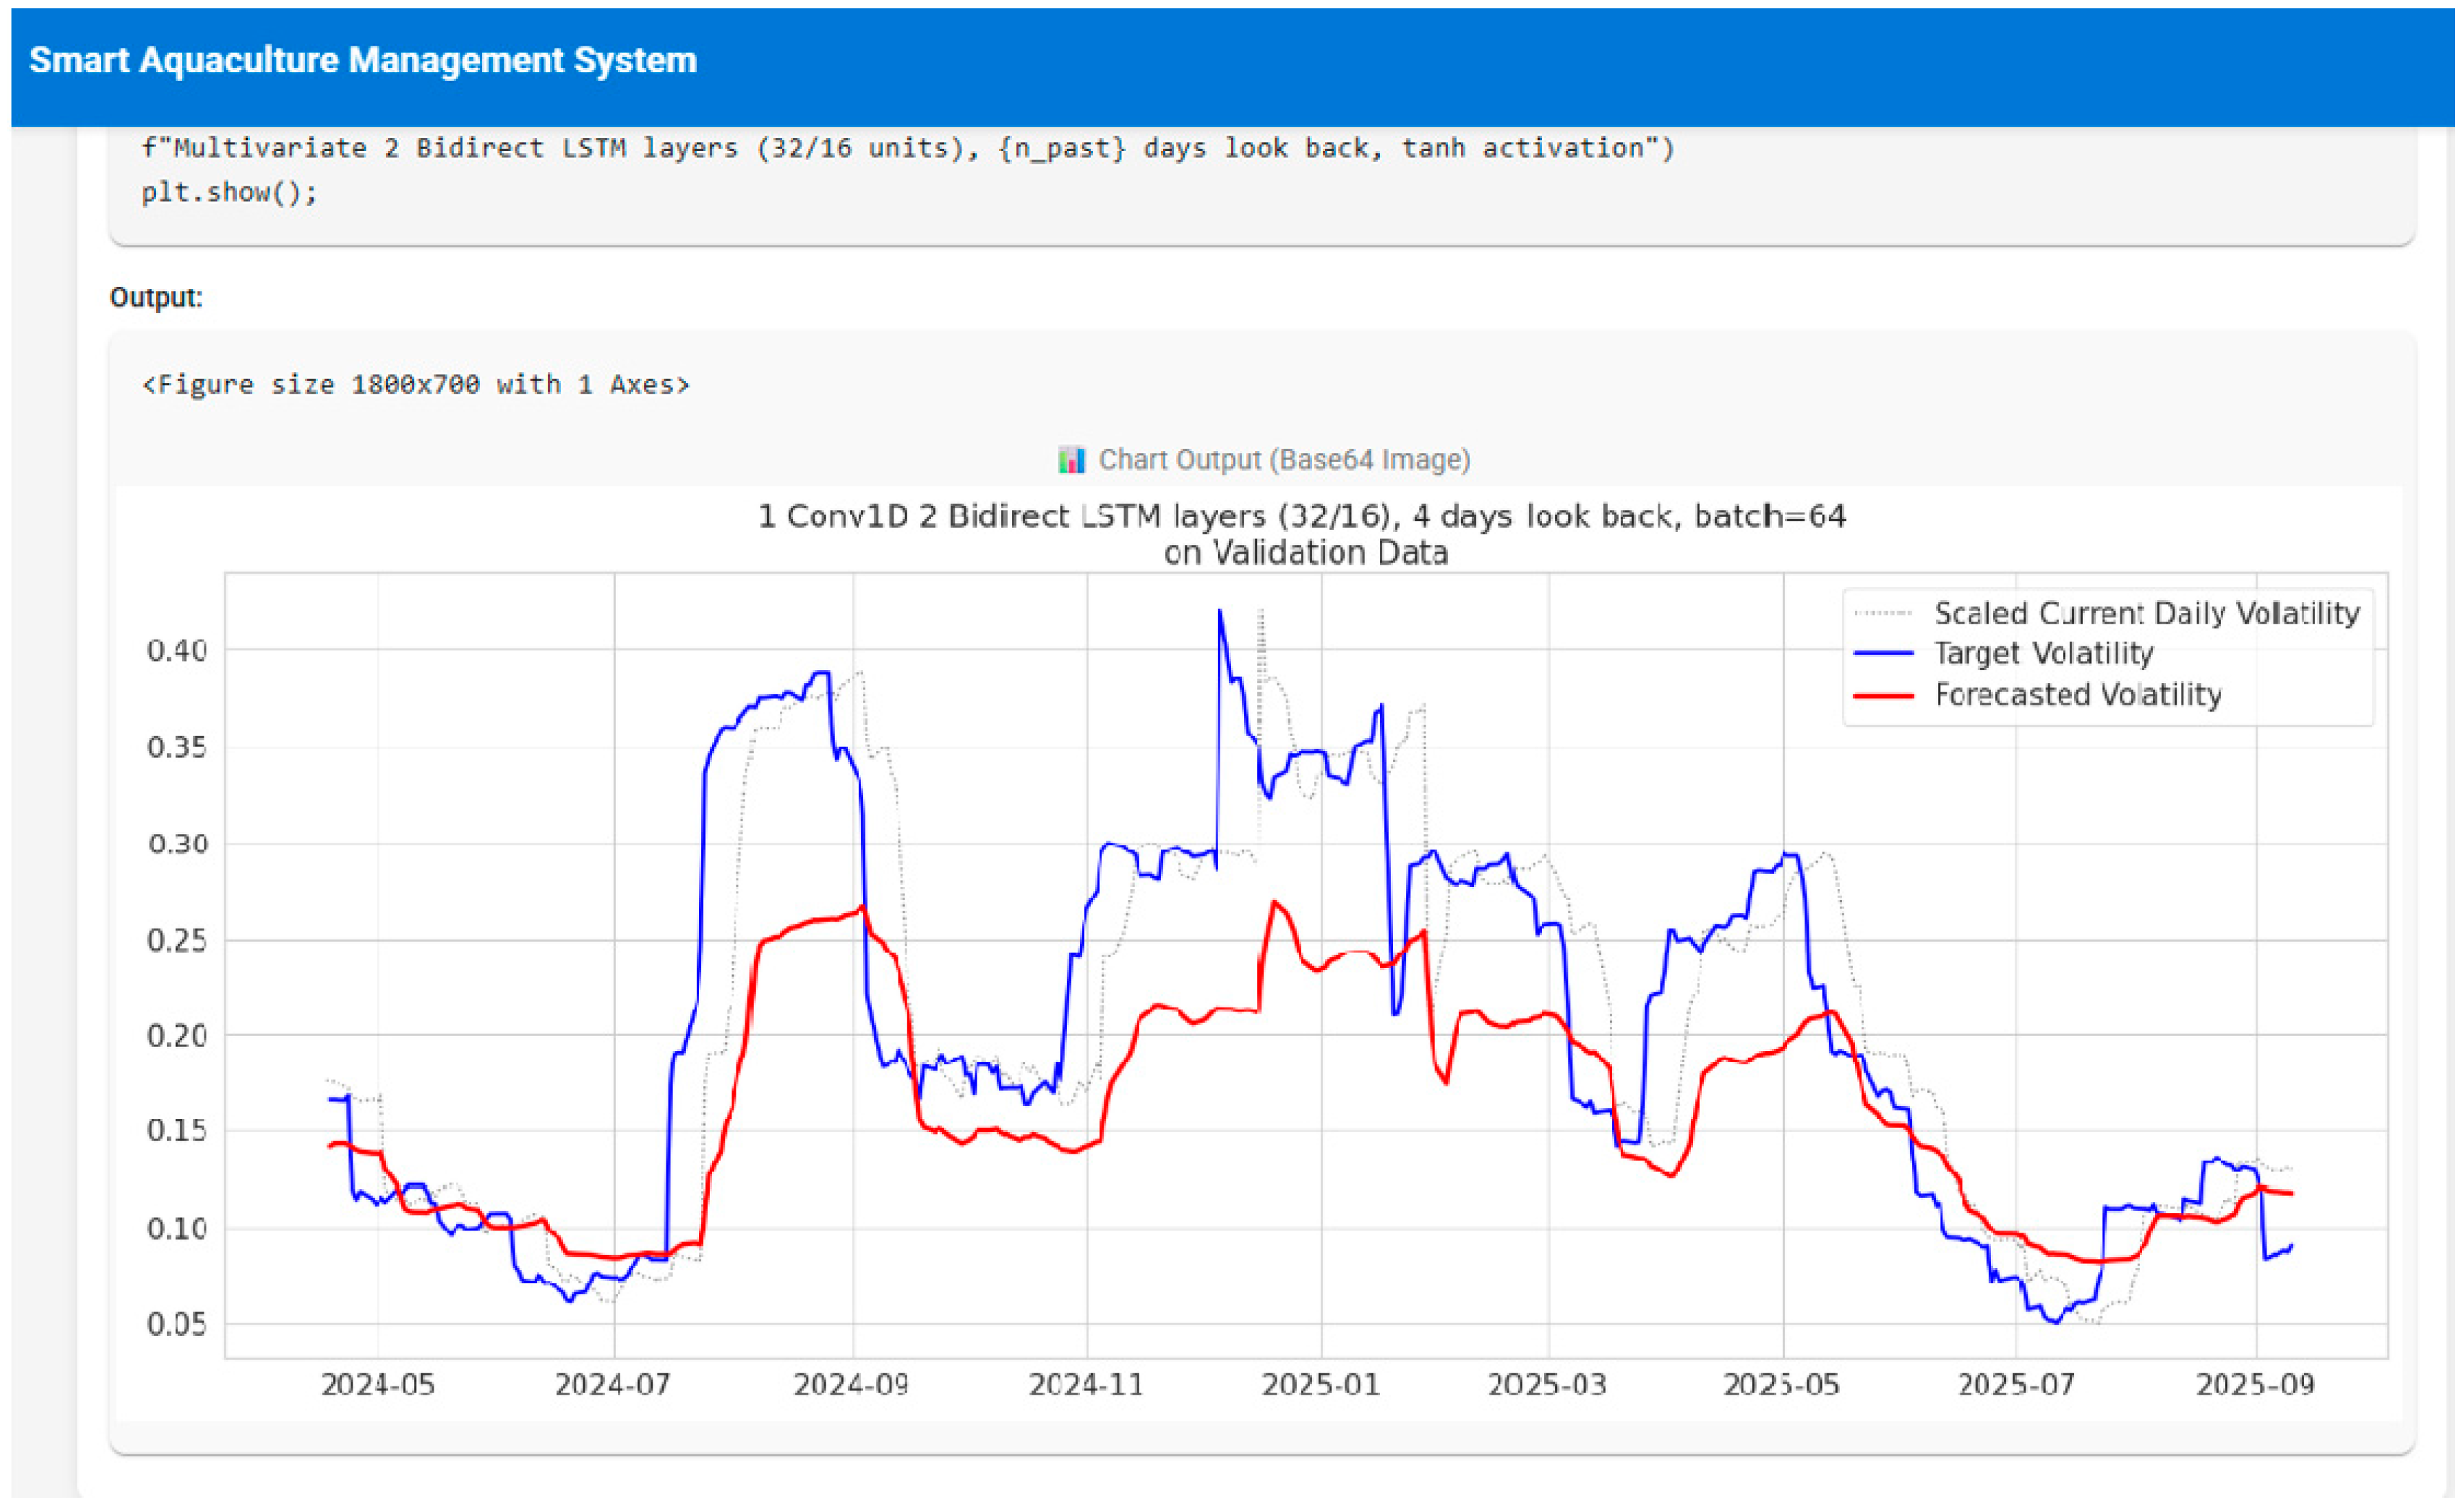Click the bar chart icon beside Chart Output
The width and height of the screenshot is (2464, 1507).
click(x=1071, y=460)
